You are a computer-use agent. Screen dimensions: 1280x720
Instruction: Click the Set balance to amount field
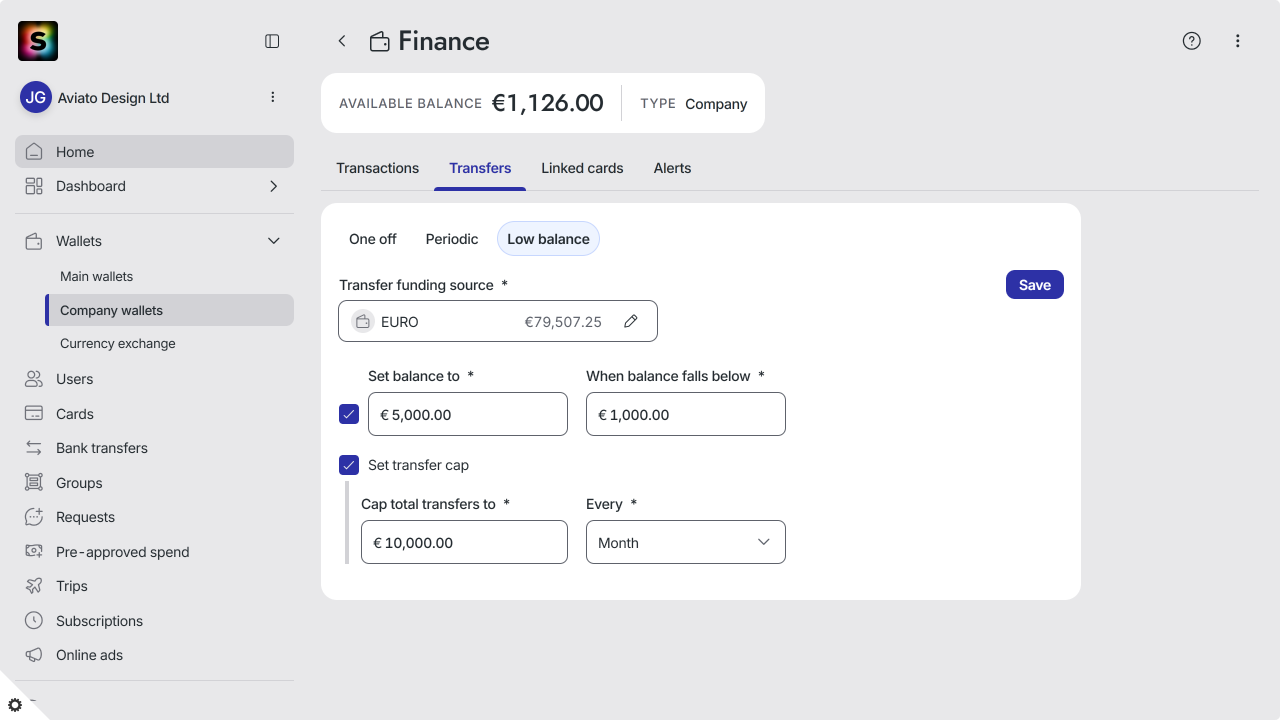tap(468, 414)
